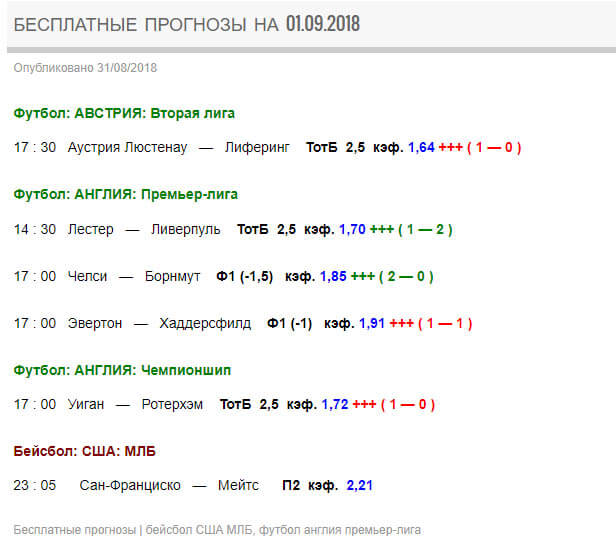
Task: Click team name 'Мейтс'
Action: click(238, 486)
